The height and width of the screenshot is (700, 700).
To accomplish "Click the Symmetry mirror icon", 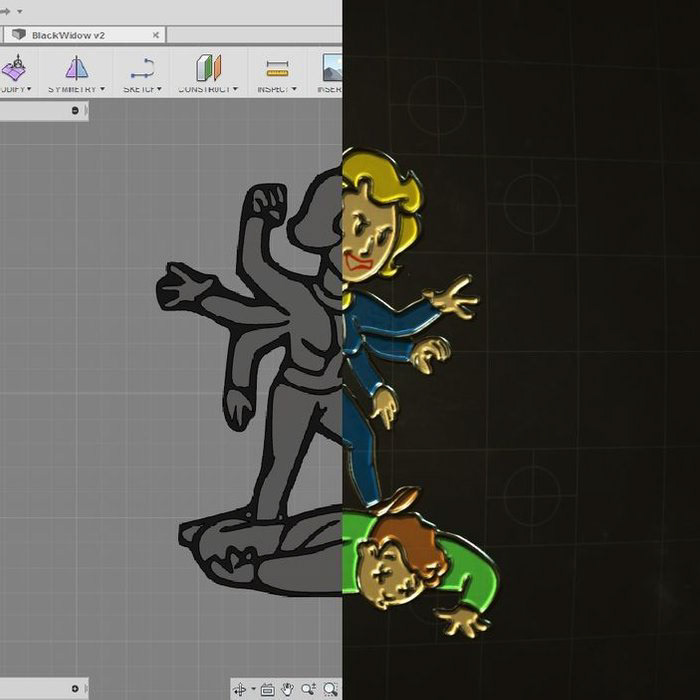I will pyautogui.click(x=77, y=68).
